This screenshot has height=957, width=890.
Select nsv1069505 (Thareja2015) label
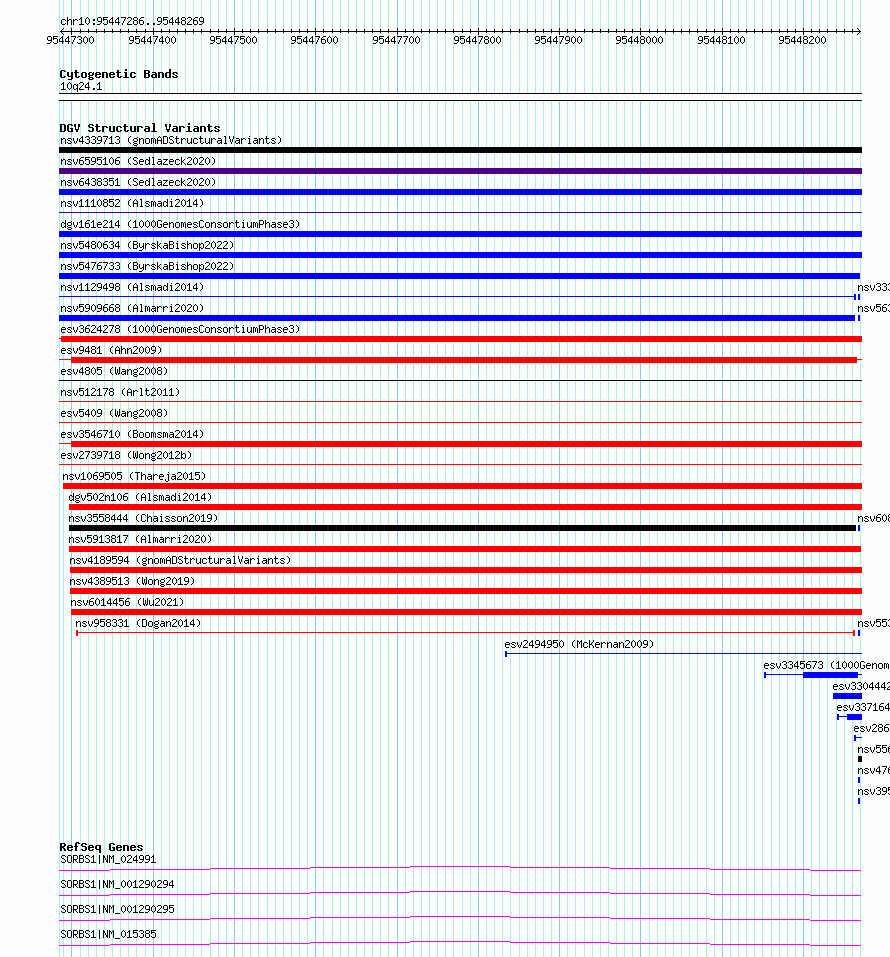coord(134,476)
